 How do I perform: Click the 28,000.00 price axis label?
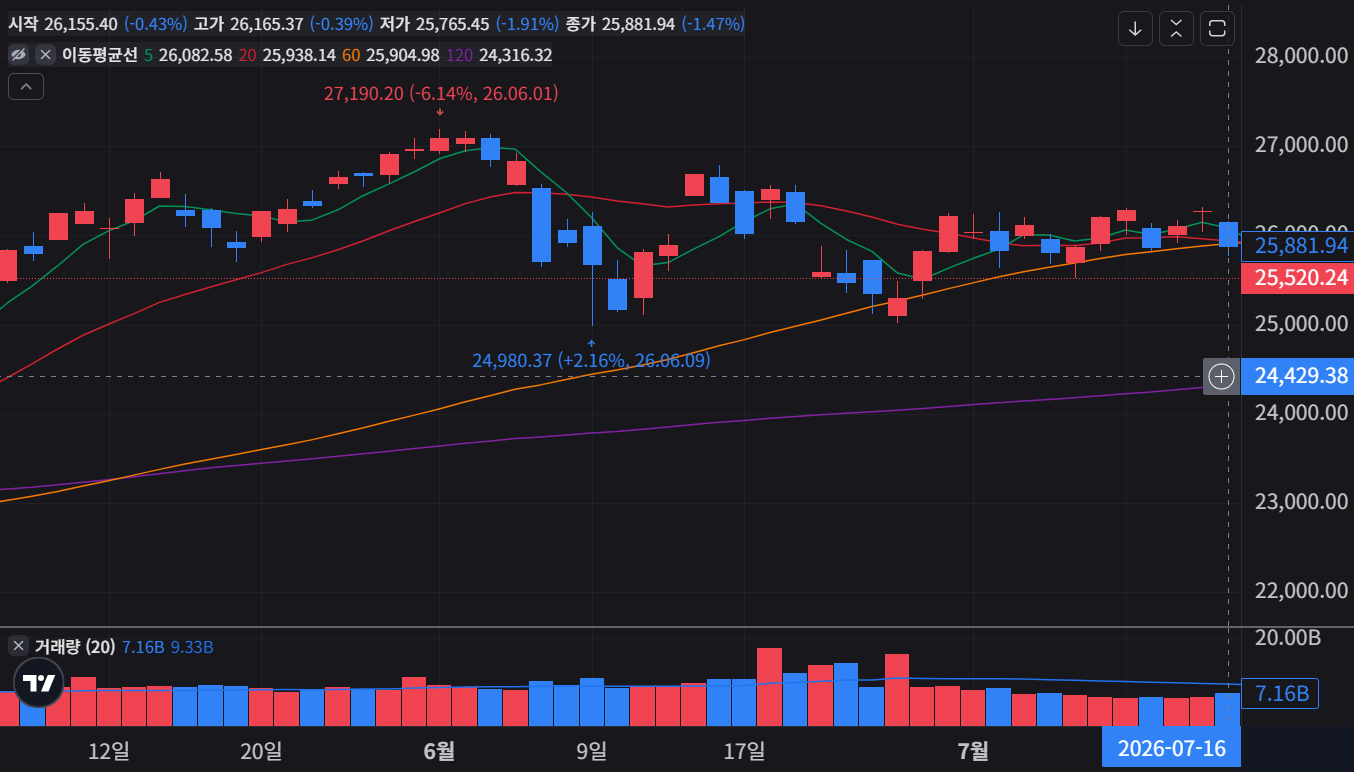1301,55
